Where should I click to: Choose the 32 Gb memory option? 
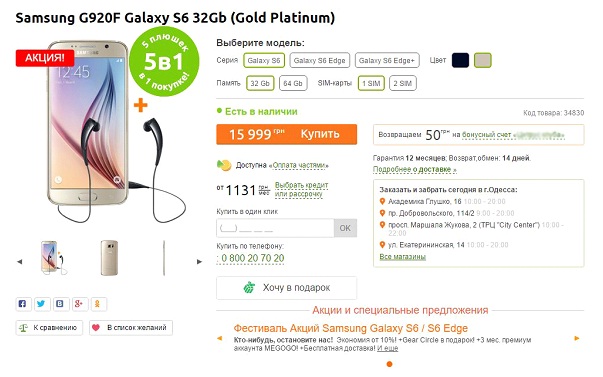260,83
